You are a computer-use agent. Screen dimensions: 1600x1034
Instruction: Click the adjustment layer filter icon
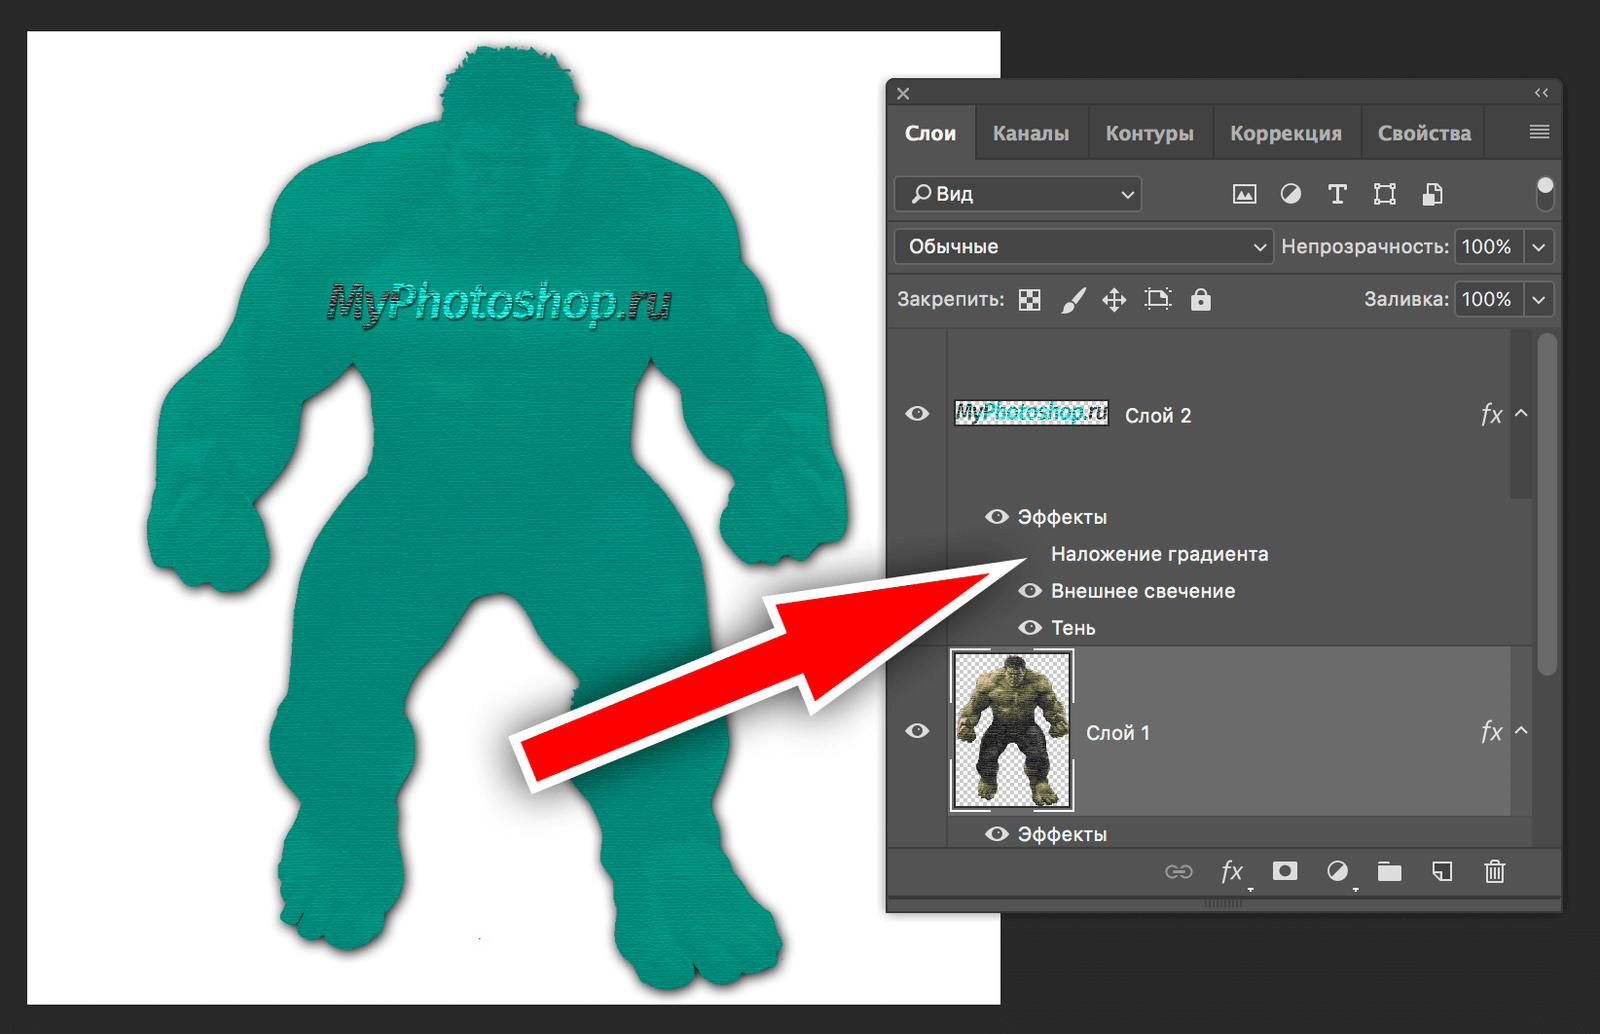[1291, 194]
